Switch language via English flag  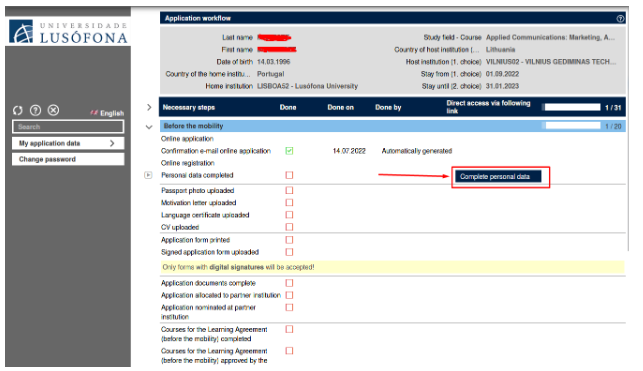(x=94, y=113)
